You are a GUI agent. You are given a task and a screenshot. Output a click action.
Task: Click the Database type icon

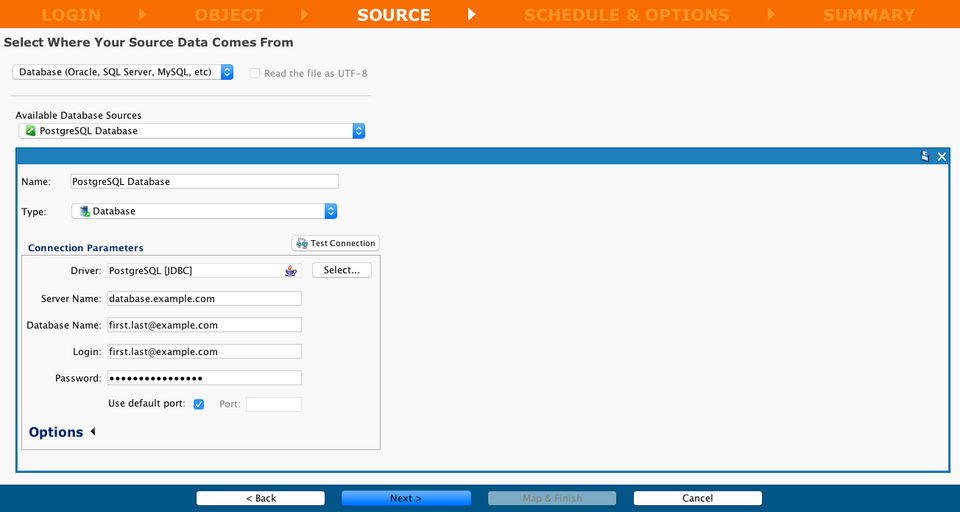84,211
